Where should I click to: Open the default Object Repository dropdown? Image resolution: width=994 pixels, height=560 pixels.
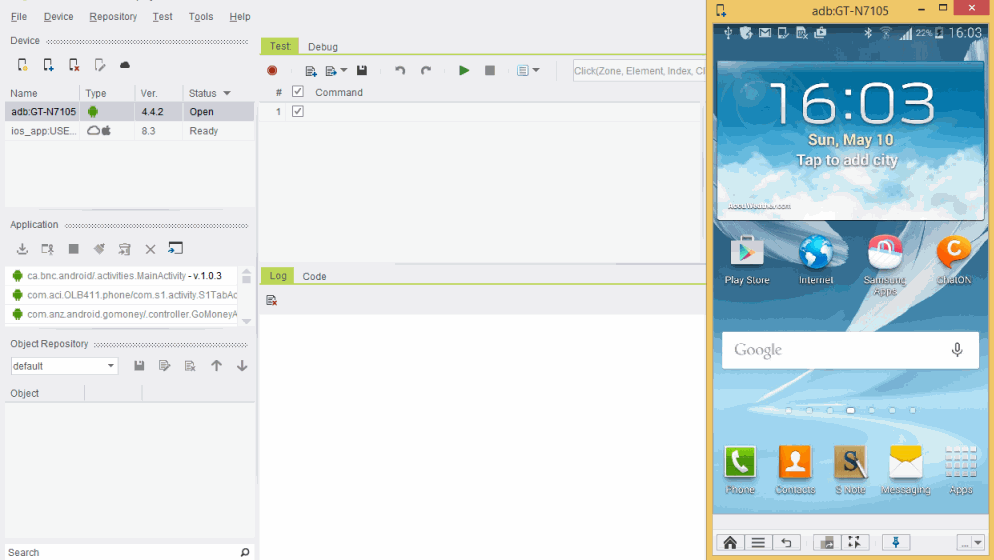[64, 366]
